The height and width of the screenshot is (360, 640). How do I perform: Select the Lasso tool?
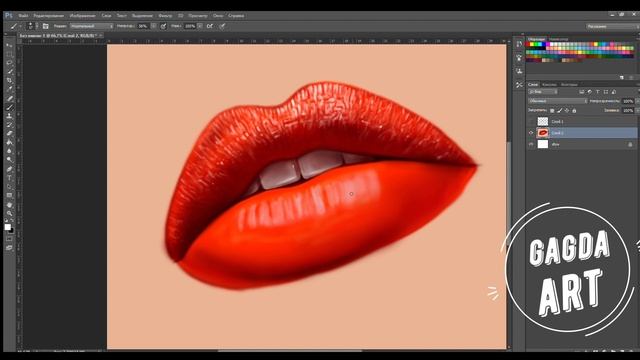point(9,63)
